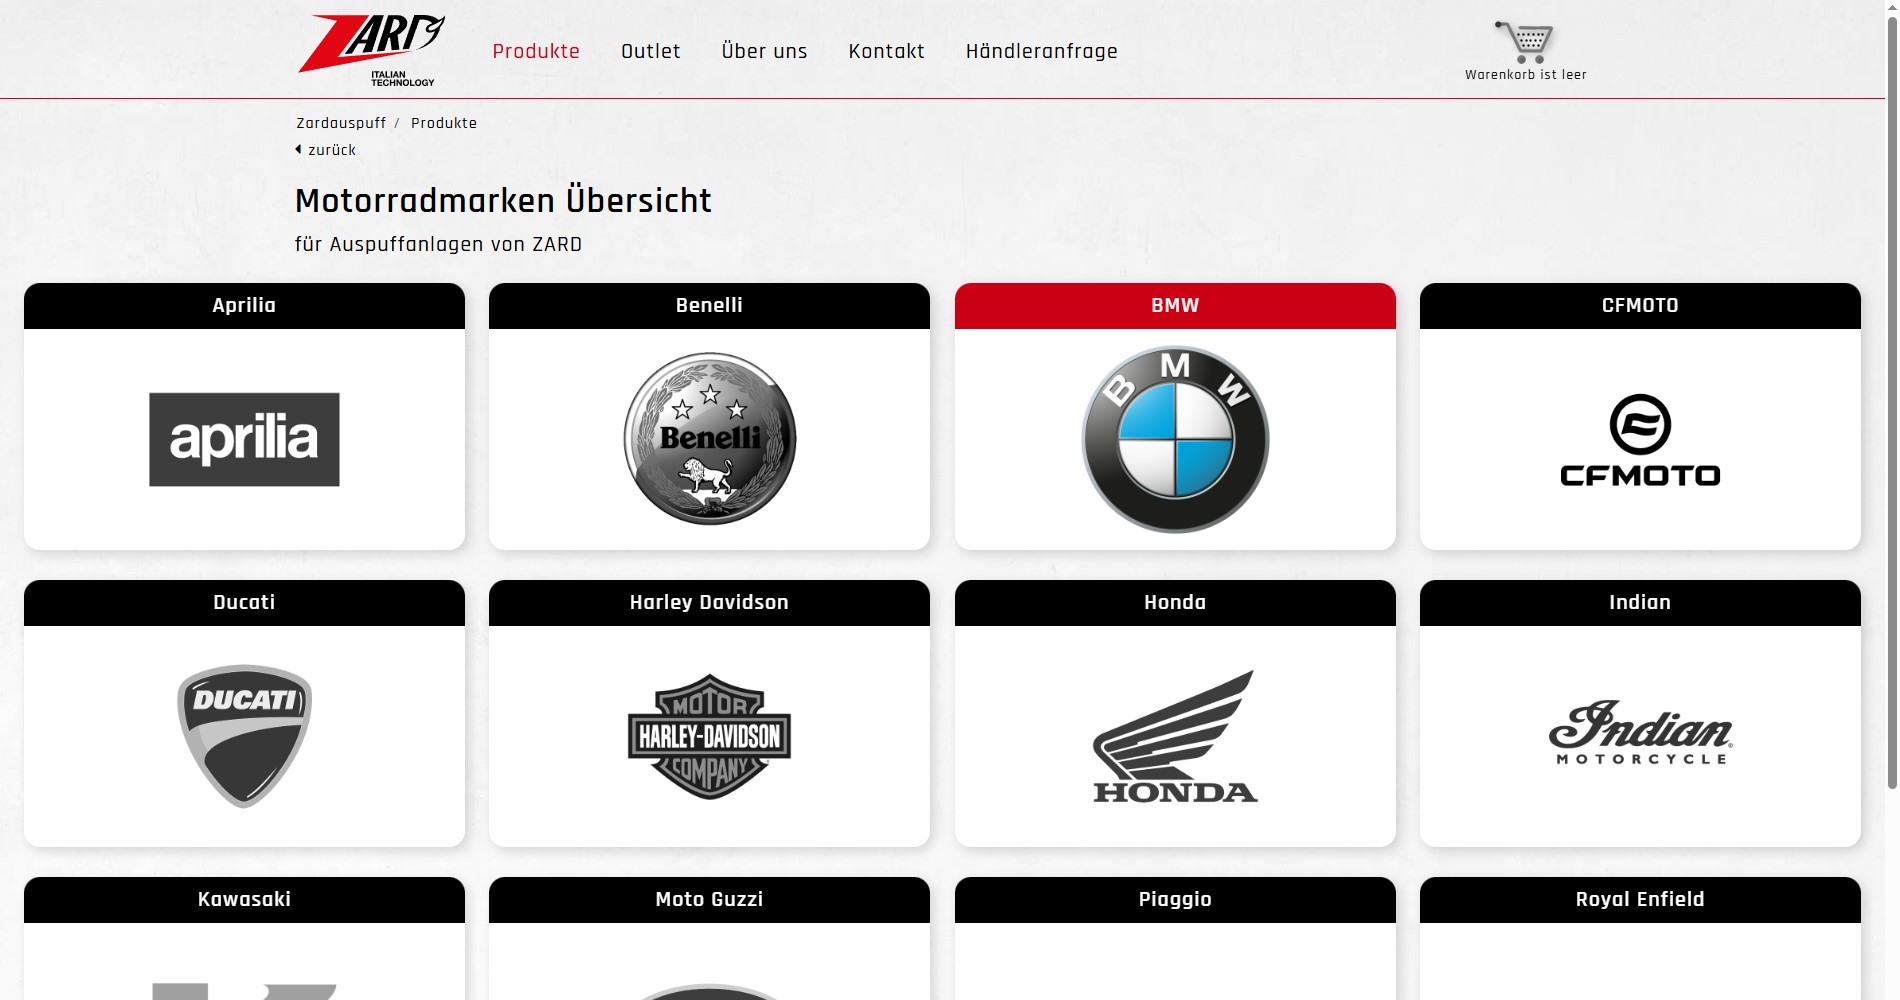Select the Ducati shield logo
1900x1000 pixels.
243,735
